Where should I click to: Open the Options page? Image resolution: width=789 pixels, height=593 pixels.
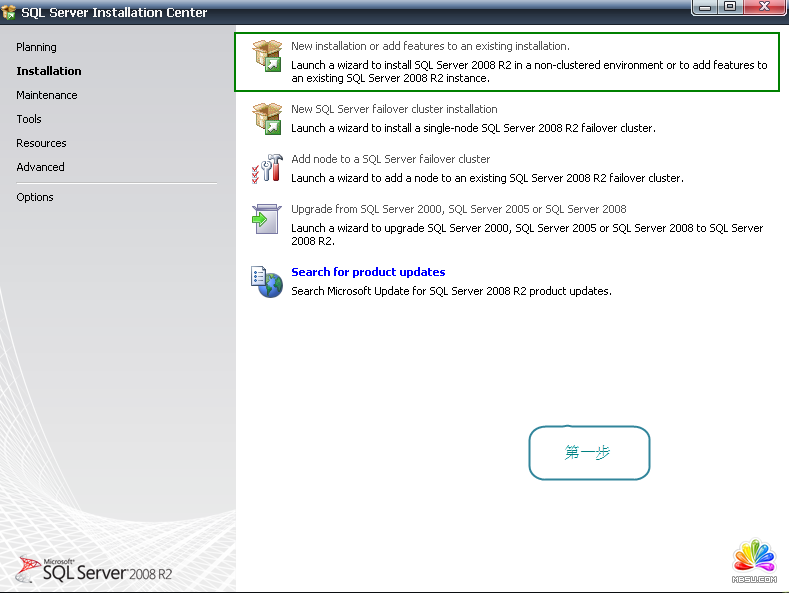pyautogui.click(x=35, y=197)
